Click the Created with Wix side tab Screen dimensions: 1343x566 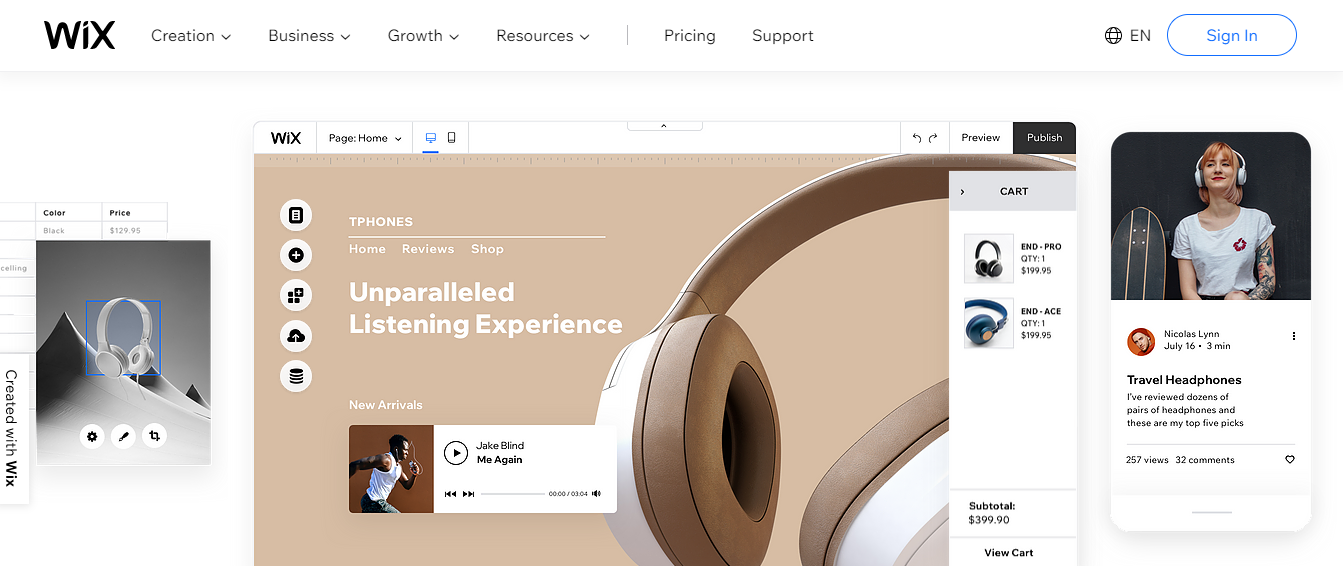[x=12, y=428]
